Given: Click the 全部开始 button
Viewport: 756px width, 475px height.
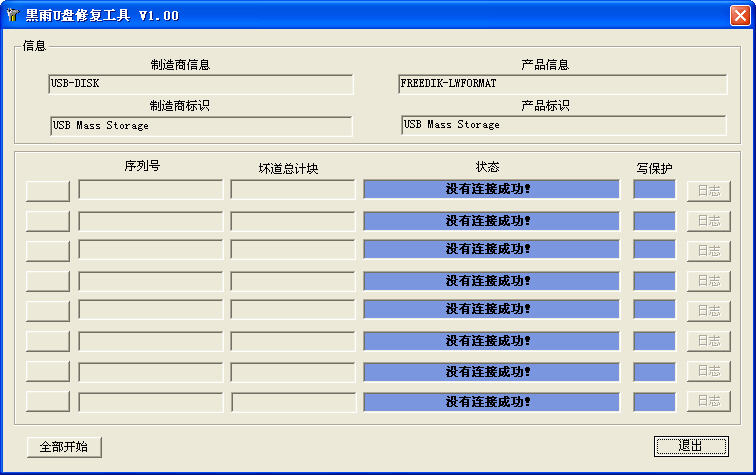Looking at the screenshot, I should (64, 447).
